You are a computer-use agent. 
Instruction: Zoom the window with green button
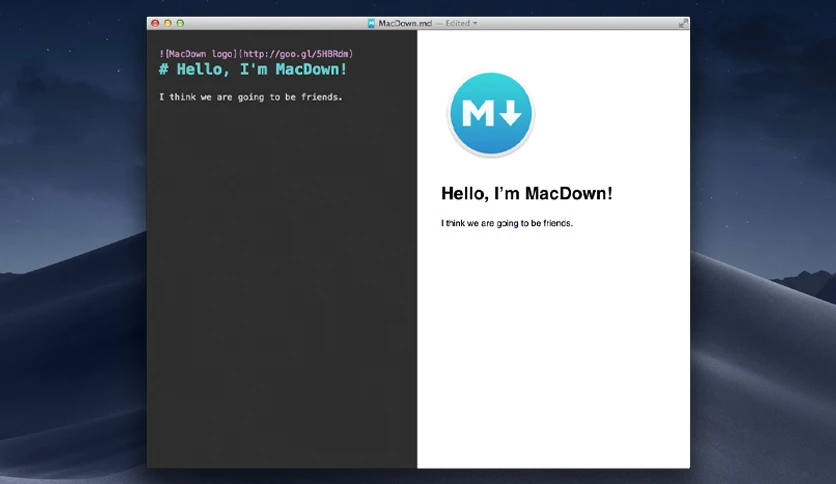point(180,23)
